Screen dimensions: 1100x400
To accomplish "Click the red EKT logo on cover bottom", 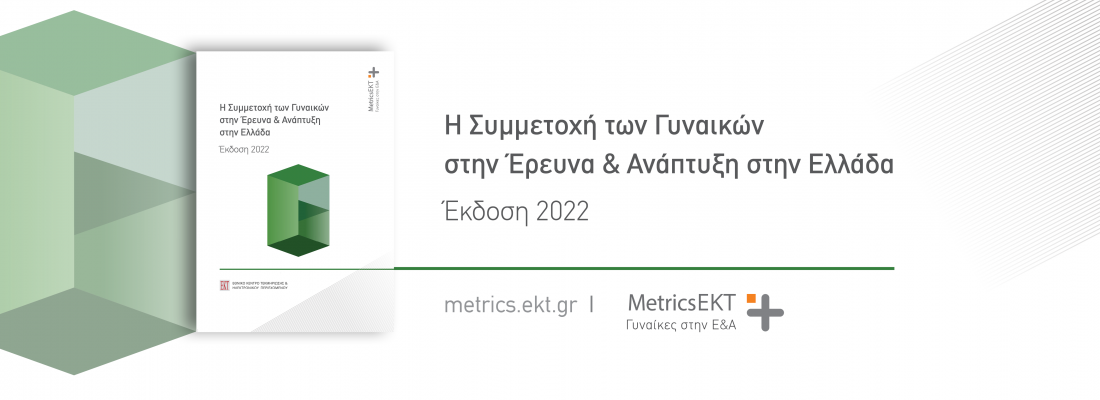I will pos(224,286).
